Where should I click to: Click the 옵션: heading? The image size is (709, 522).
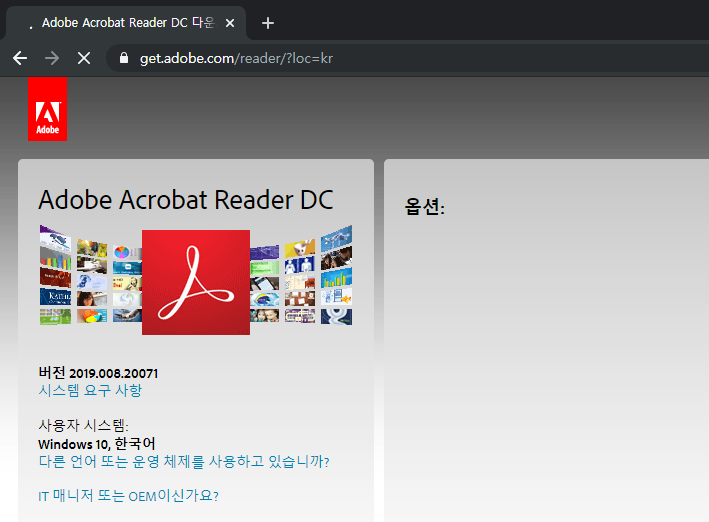point(425,207)
